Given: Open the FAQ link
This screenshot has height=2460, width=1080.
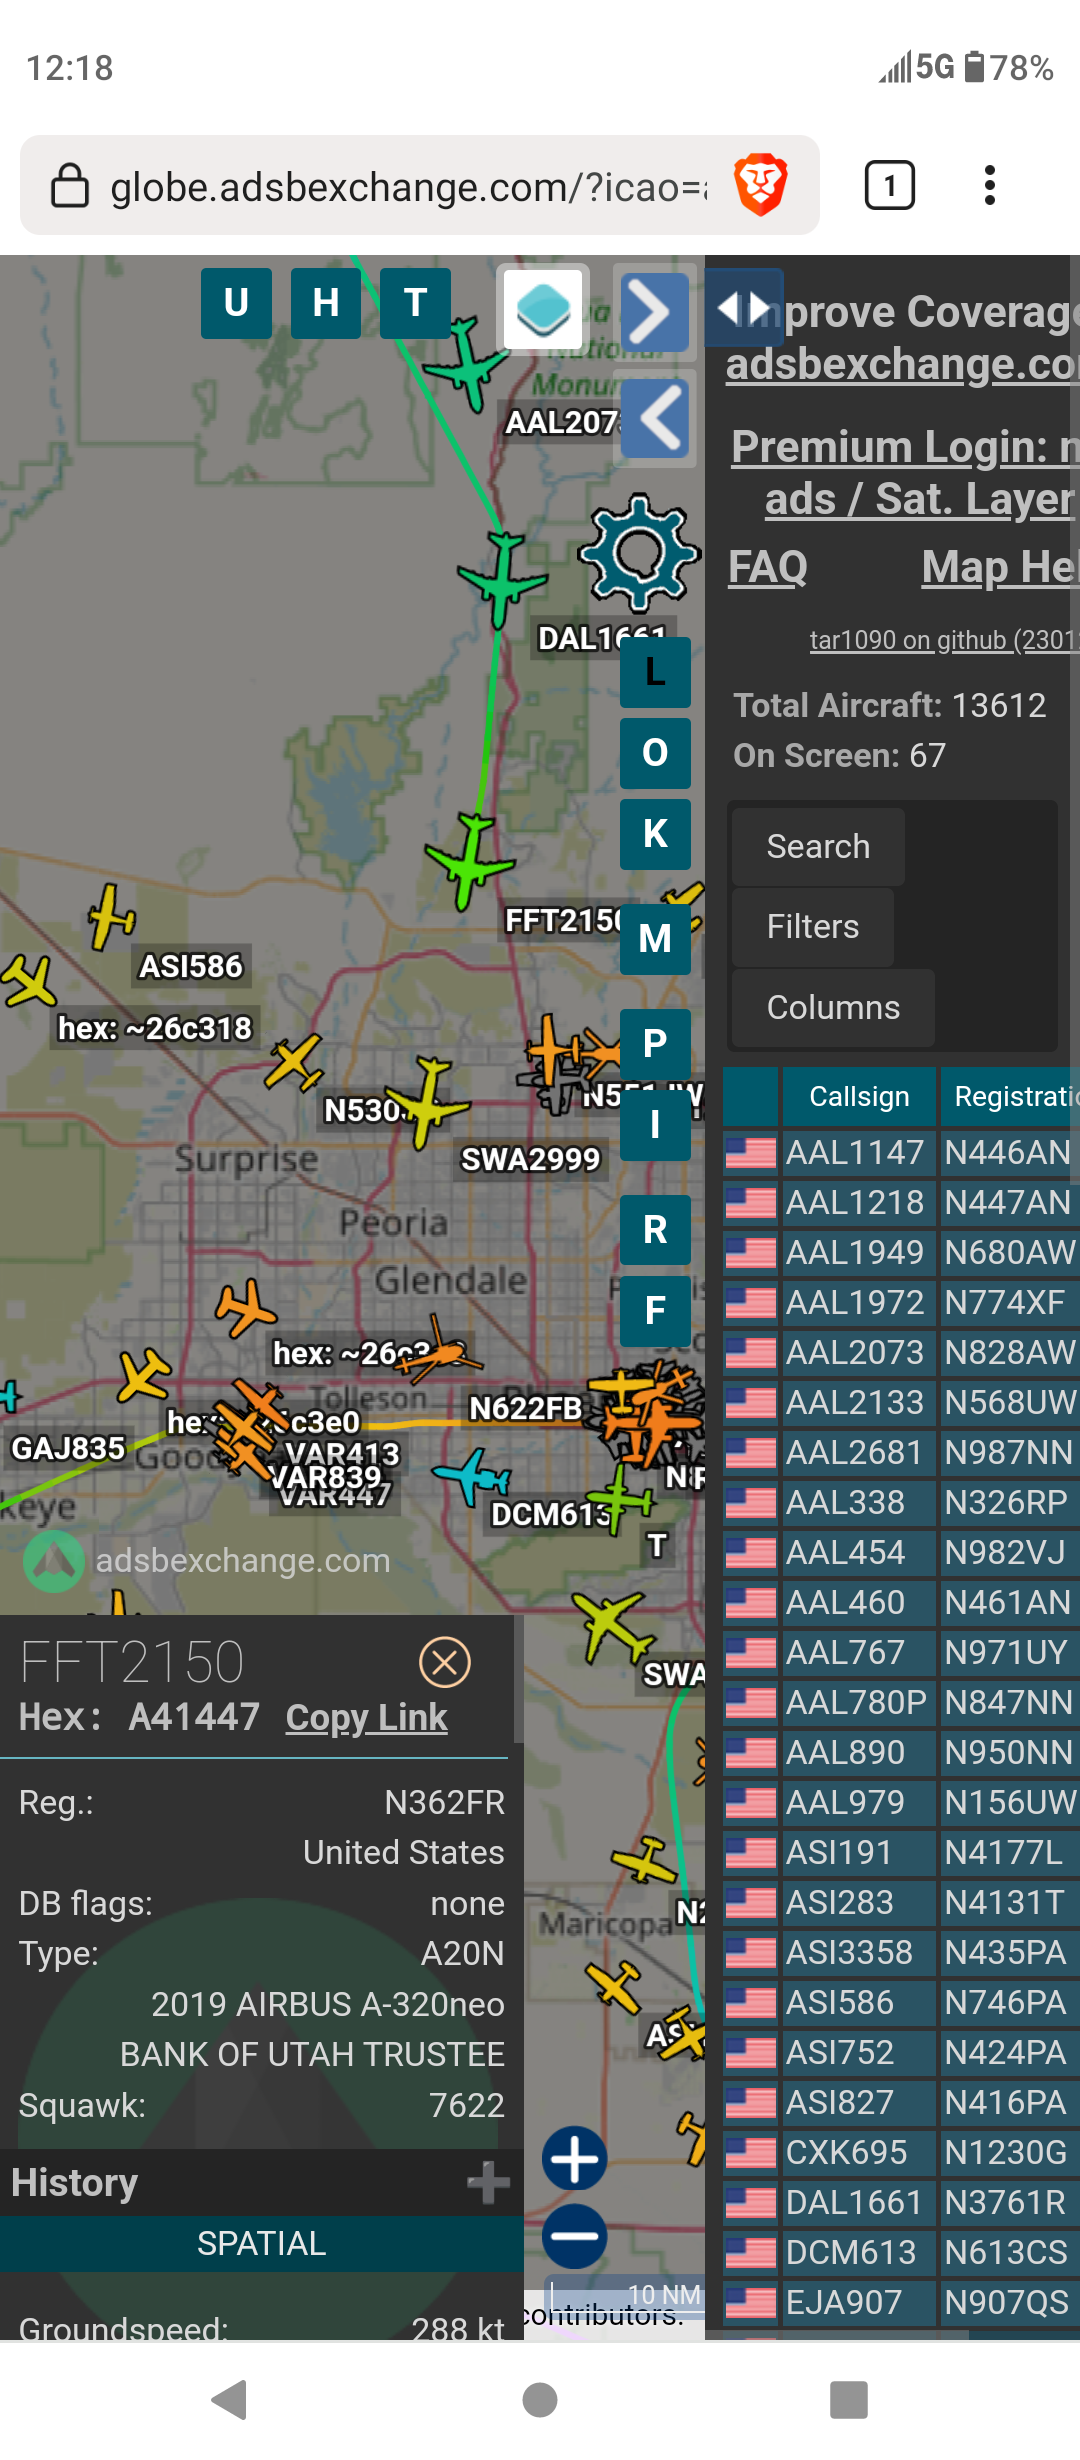Looking at the screenshot, I should coord(767,568).
